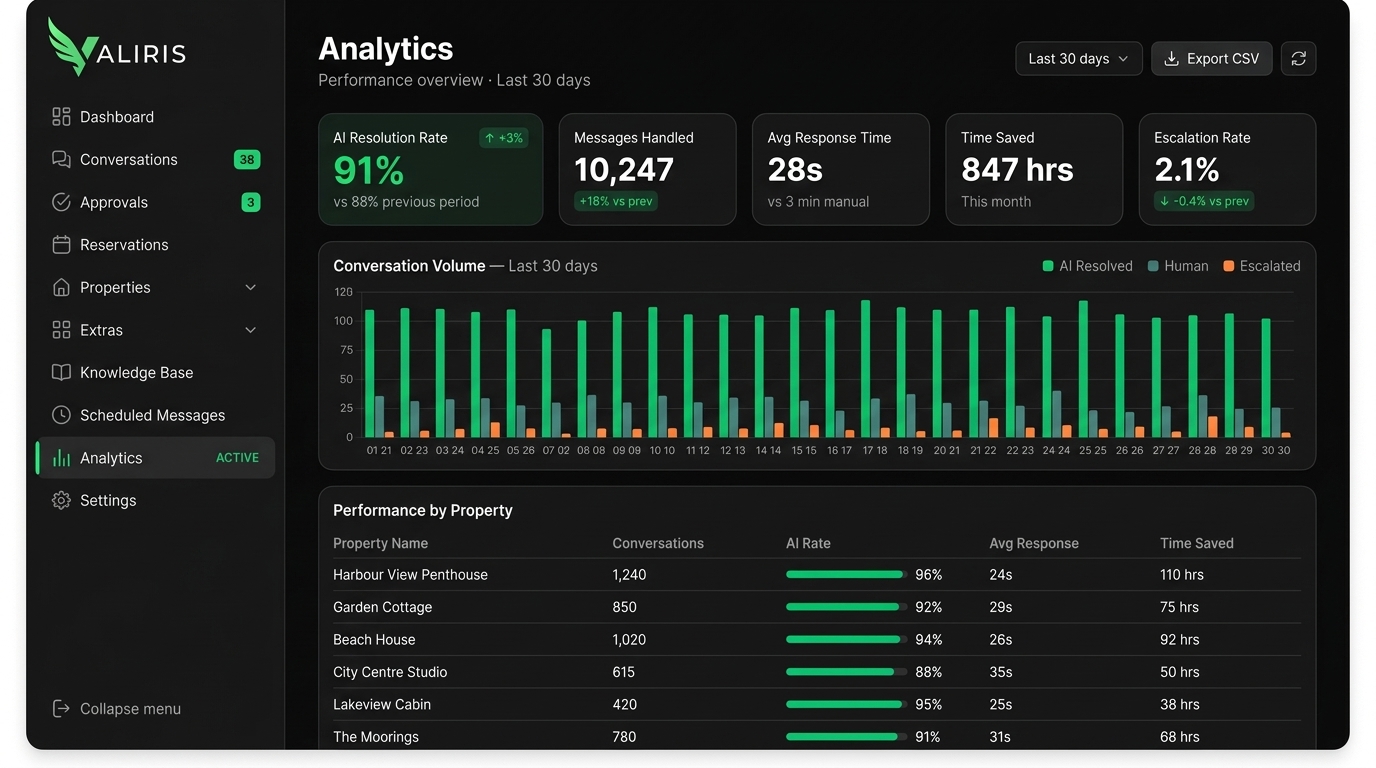Go to Conversations in the sidebar
Viewport: 1376px width, 768px height.
coord(155,160)
